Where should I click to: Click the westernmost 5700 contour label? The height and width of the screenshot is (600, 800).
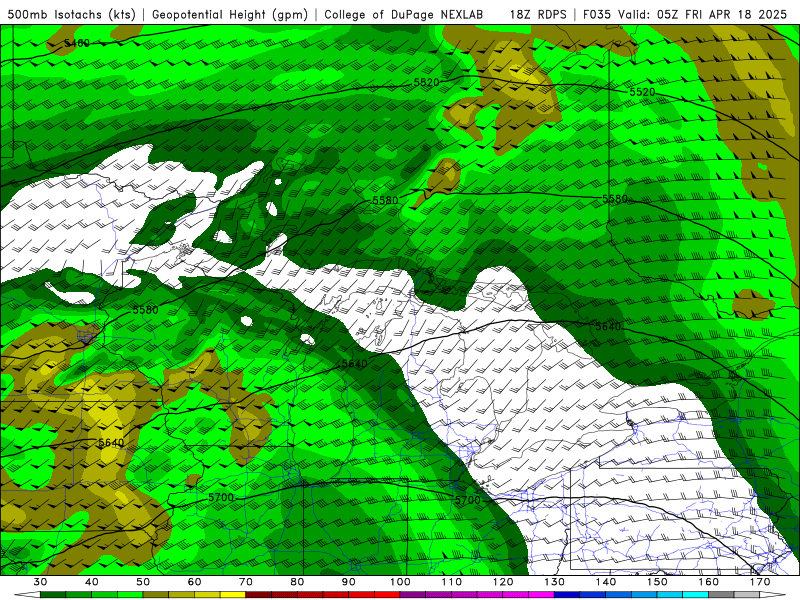221,497
